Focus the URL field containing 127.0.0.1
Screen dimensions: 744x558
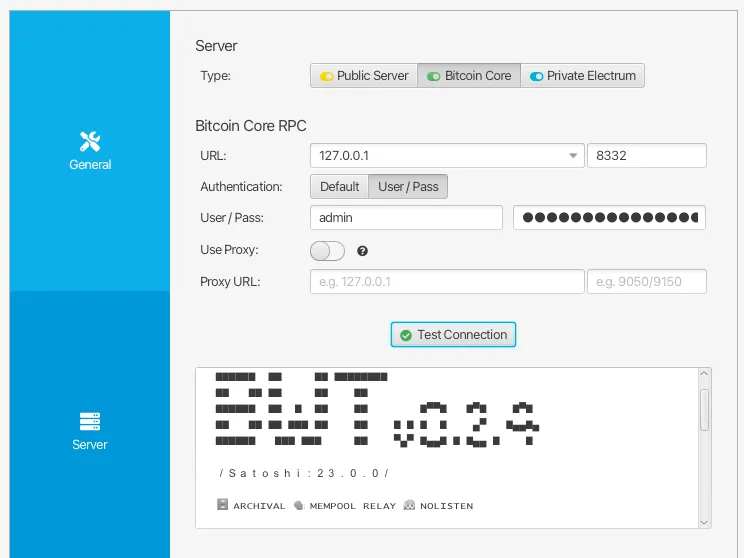tap(447, 156)
